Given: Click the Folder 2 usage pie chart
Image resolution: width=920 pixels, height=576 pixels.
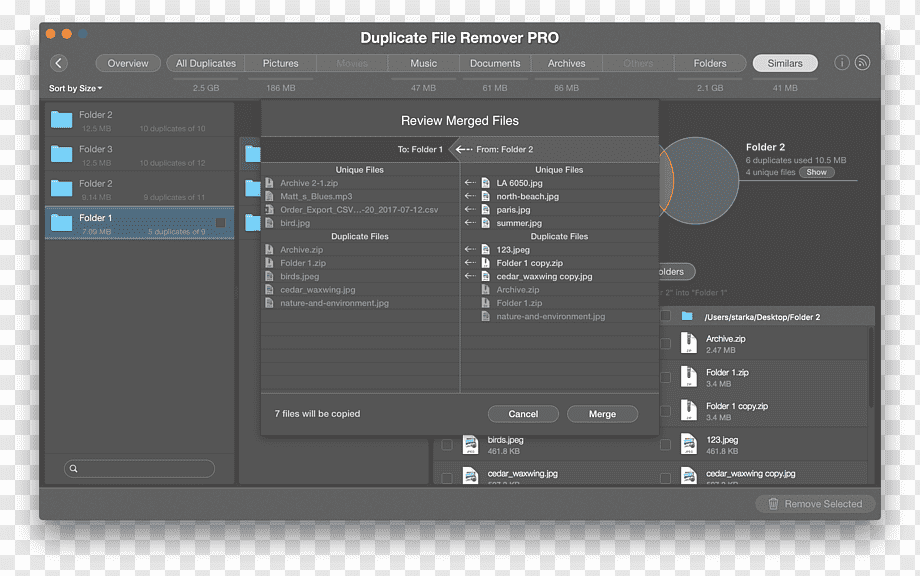Looking at the screenshot, I should (698, 181).
